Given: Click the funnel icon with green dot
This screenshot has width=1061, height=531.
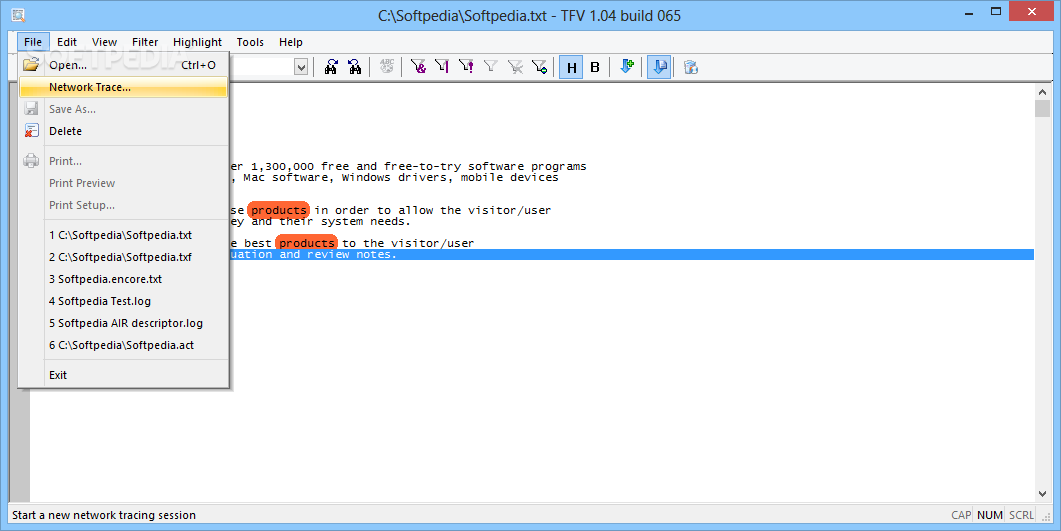Looking at the screenshot, I should [x=539, y=66].
